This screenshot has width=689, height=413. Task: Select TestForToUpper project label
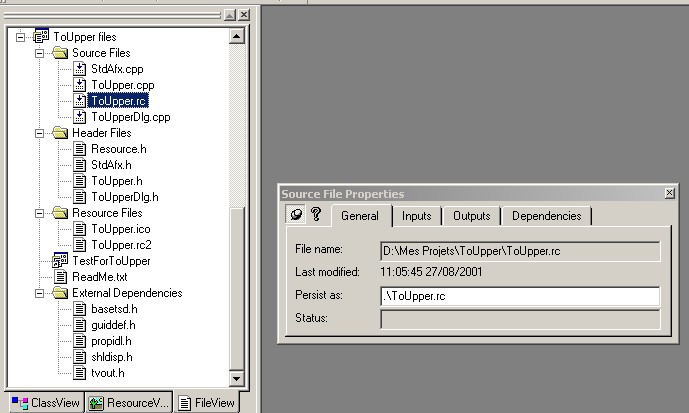(x=111, y=261)
